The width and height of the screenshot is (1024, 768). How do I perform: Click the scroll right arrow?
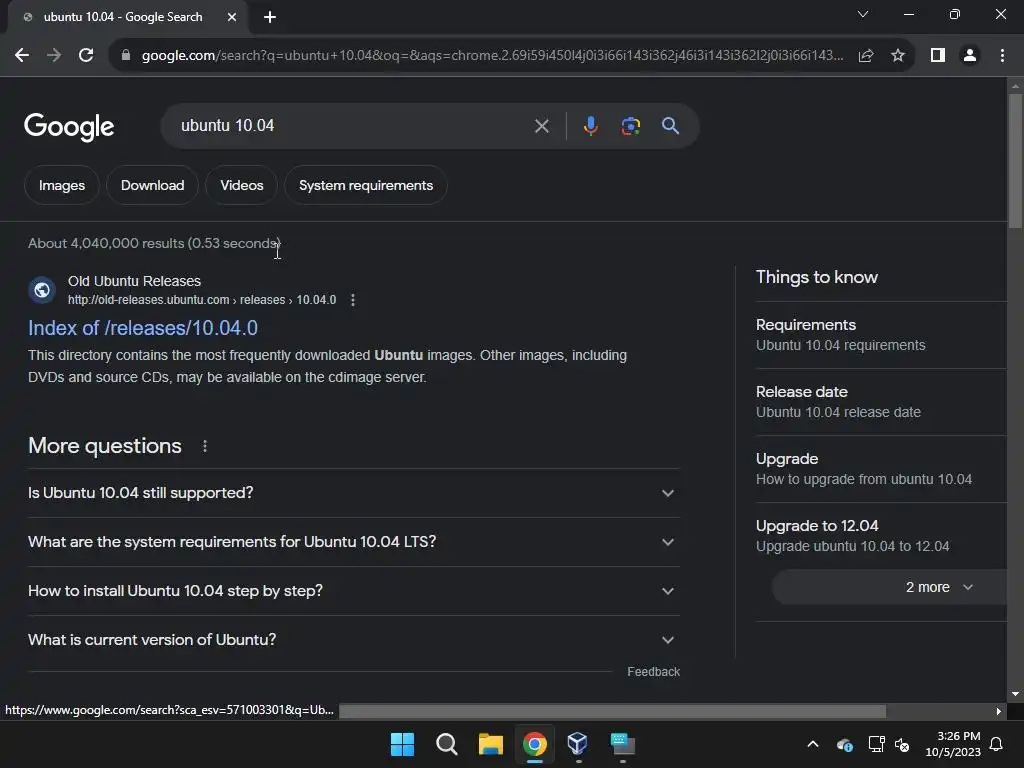[x=999, y=711]
